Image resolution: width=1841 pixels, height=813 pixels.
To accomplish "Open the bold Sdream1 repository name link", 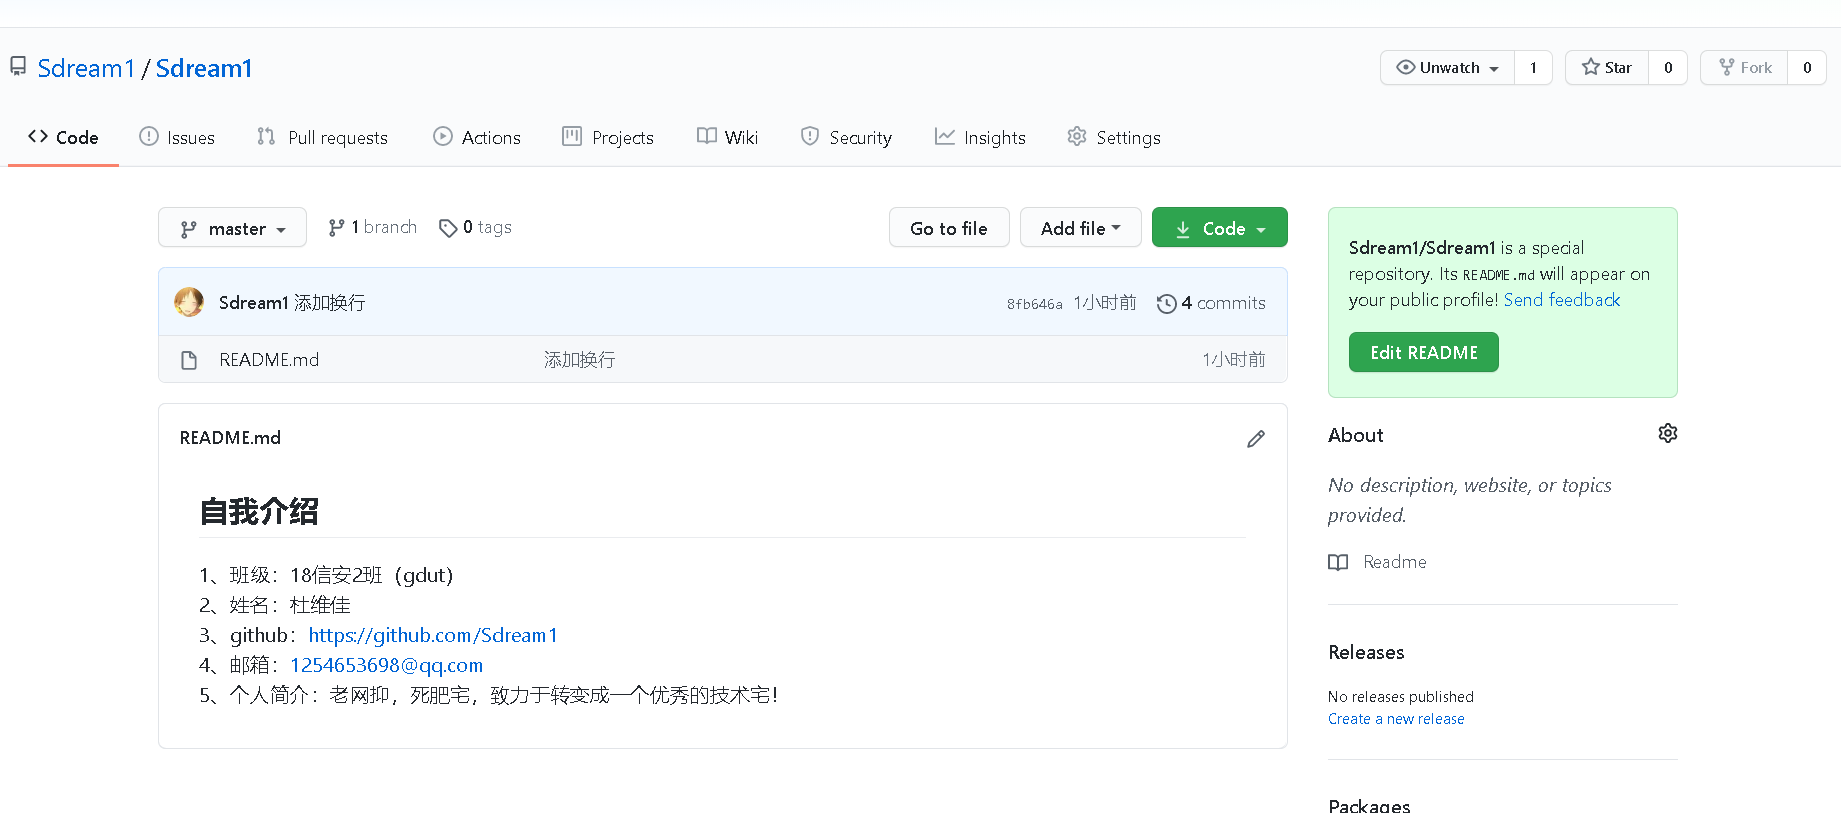I will click(204, 68).
